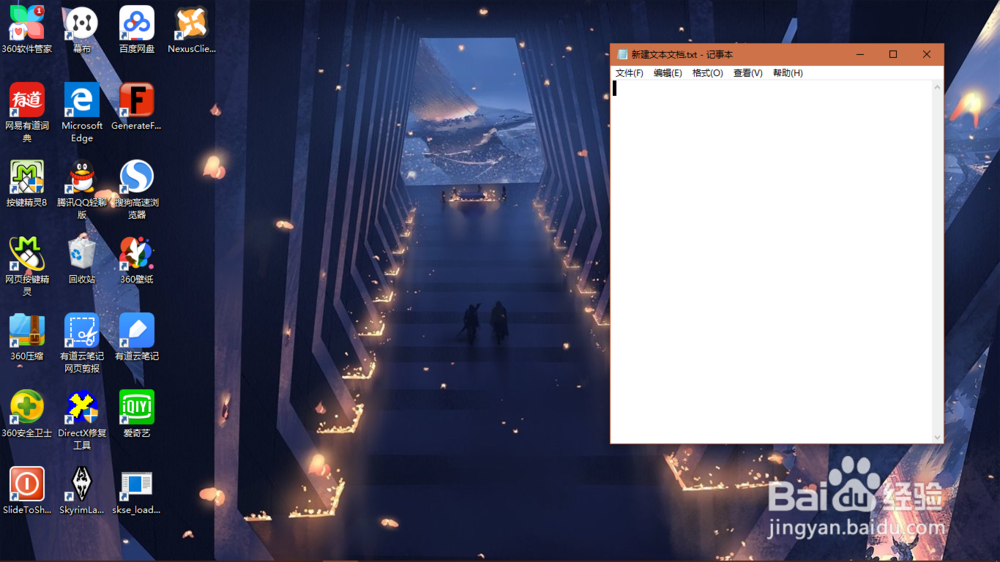Open the 格式(O) menu in Notepad
Screen dimensions: 1000x562
tap(707, 73)
